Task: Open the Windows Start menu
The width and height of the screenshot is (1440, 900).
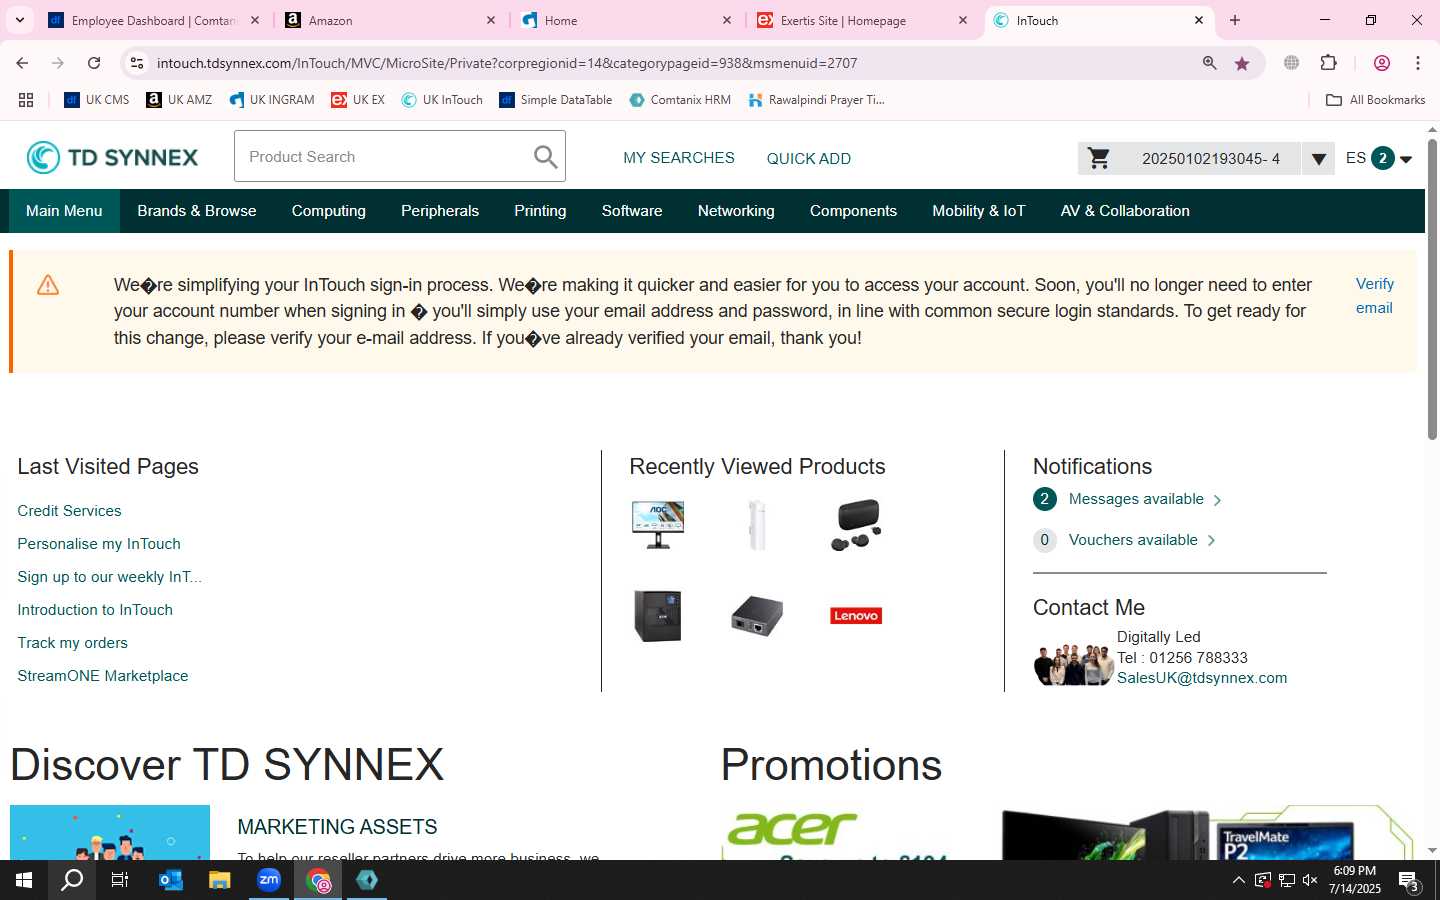Action: [24, 880]
